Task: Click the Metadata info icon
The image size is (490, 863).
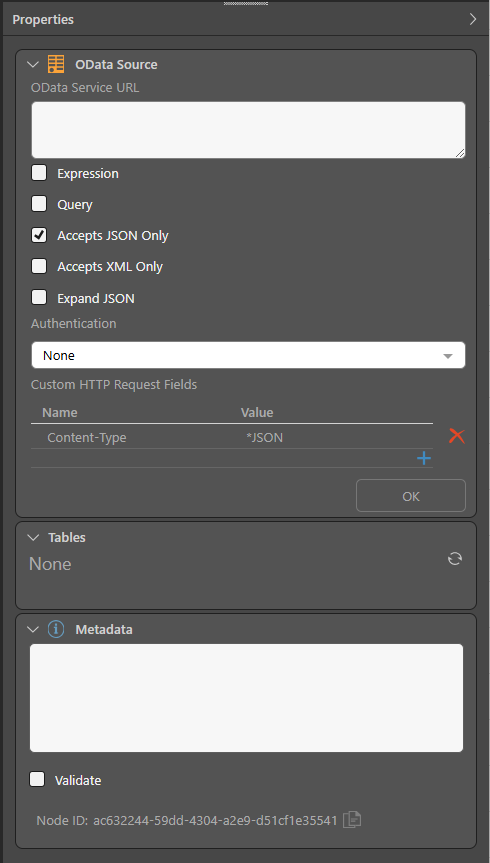Action: point(56,629)
